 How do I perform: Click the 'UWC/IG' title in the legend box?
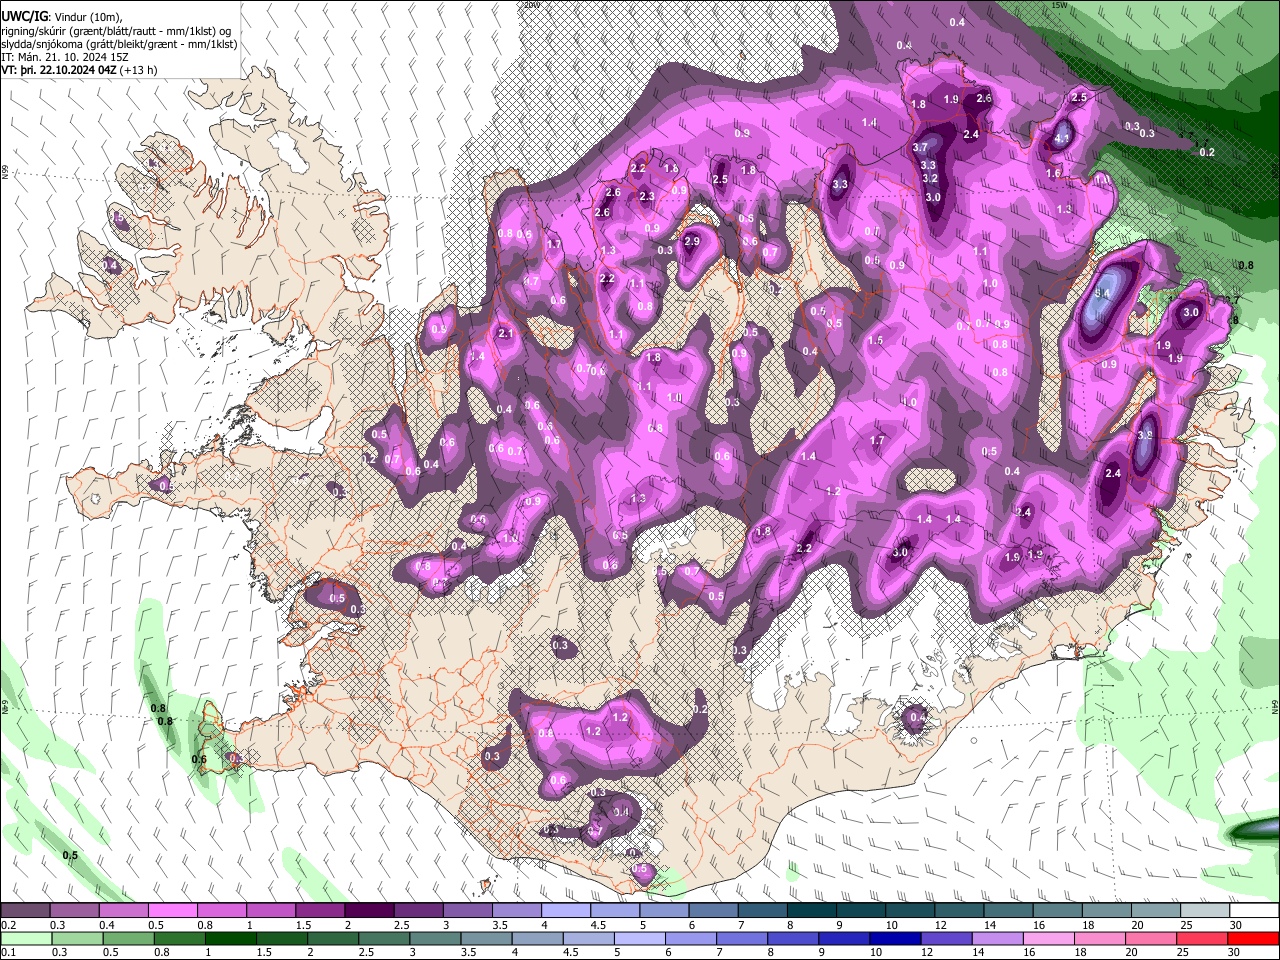[x=24, y=17]
